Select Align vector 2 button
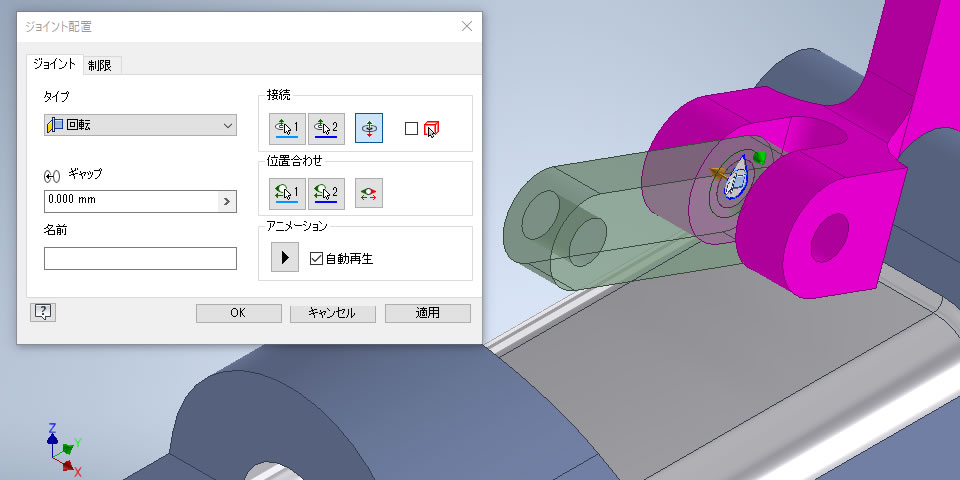 pyautogui.click(x=326, y=193)
